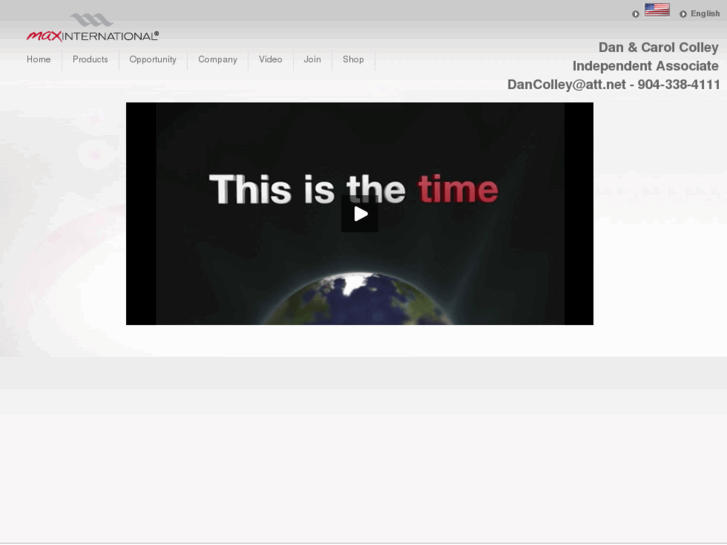Image resolution: width=727 pixels, height=545 pixels.
Task: Play the 'This is the time' video
Action: click(360, 214)
